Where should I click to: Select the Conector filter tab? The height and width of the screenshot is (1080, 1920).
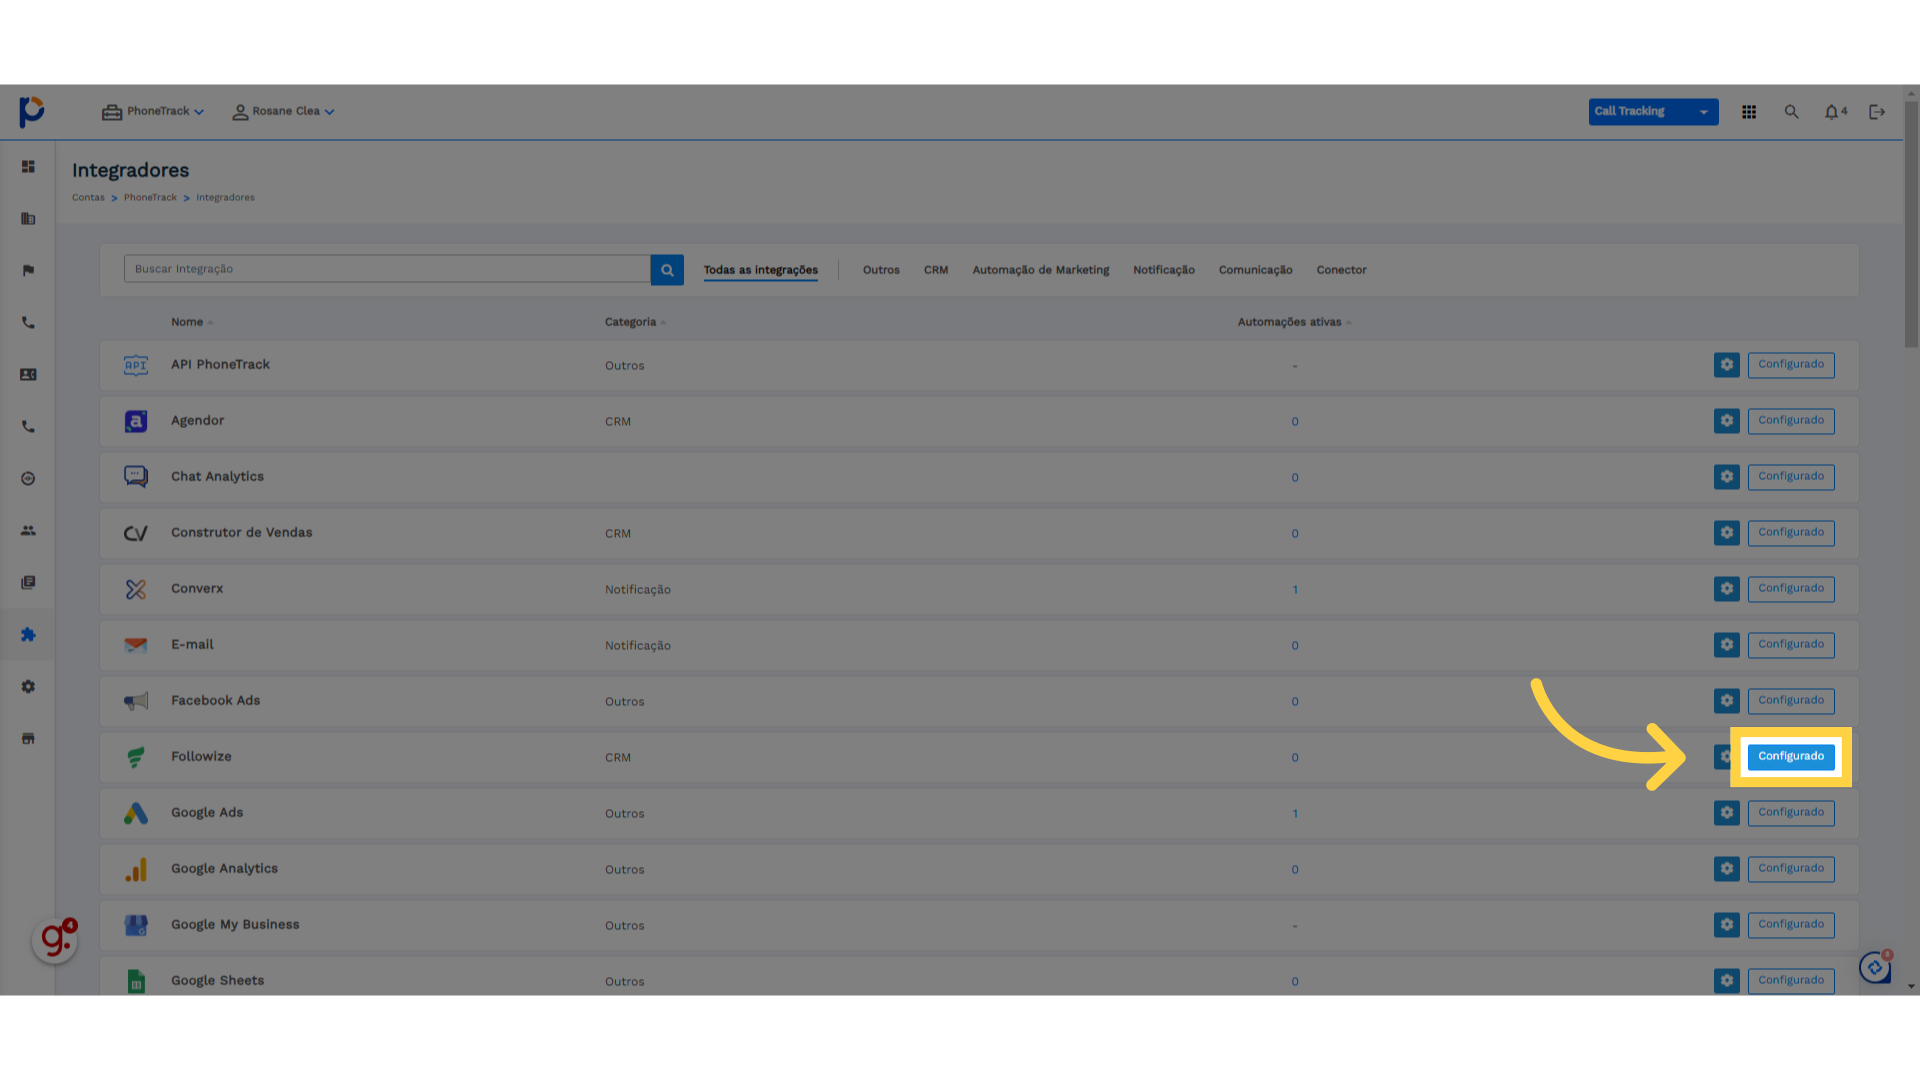coord(1342,270)
